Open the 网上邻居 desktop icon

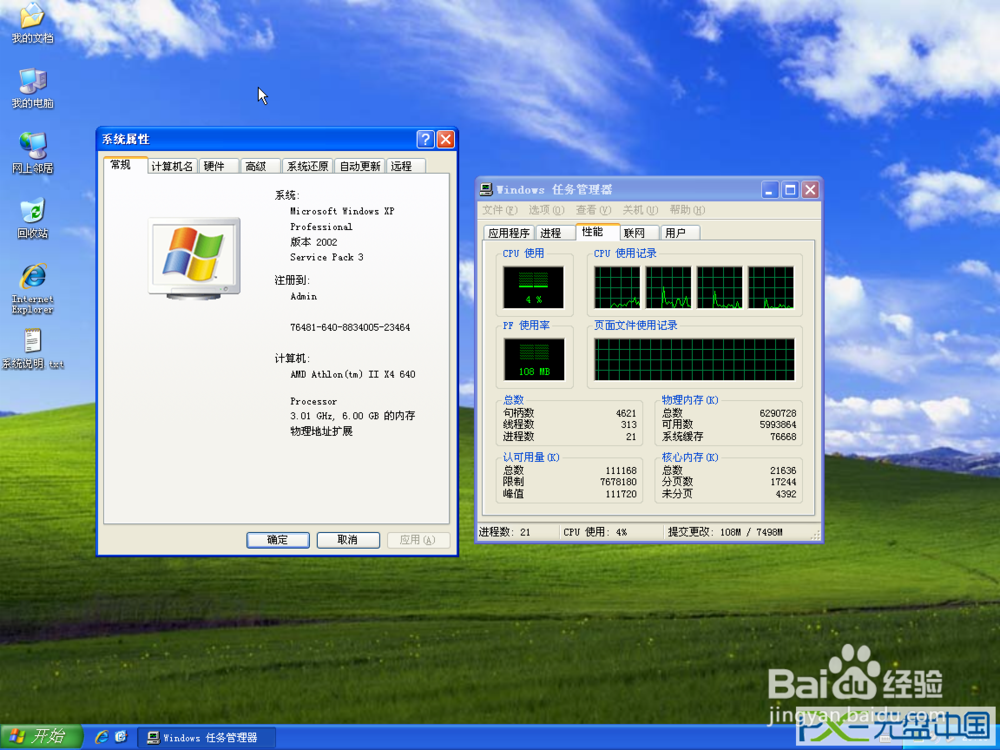click(32, 153)
